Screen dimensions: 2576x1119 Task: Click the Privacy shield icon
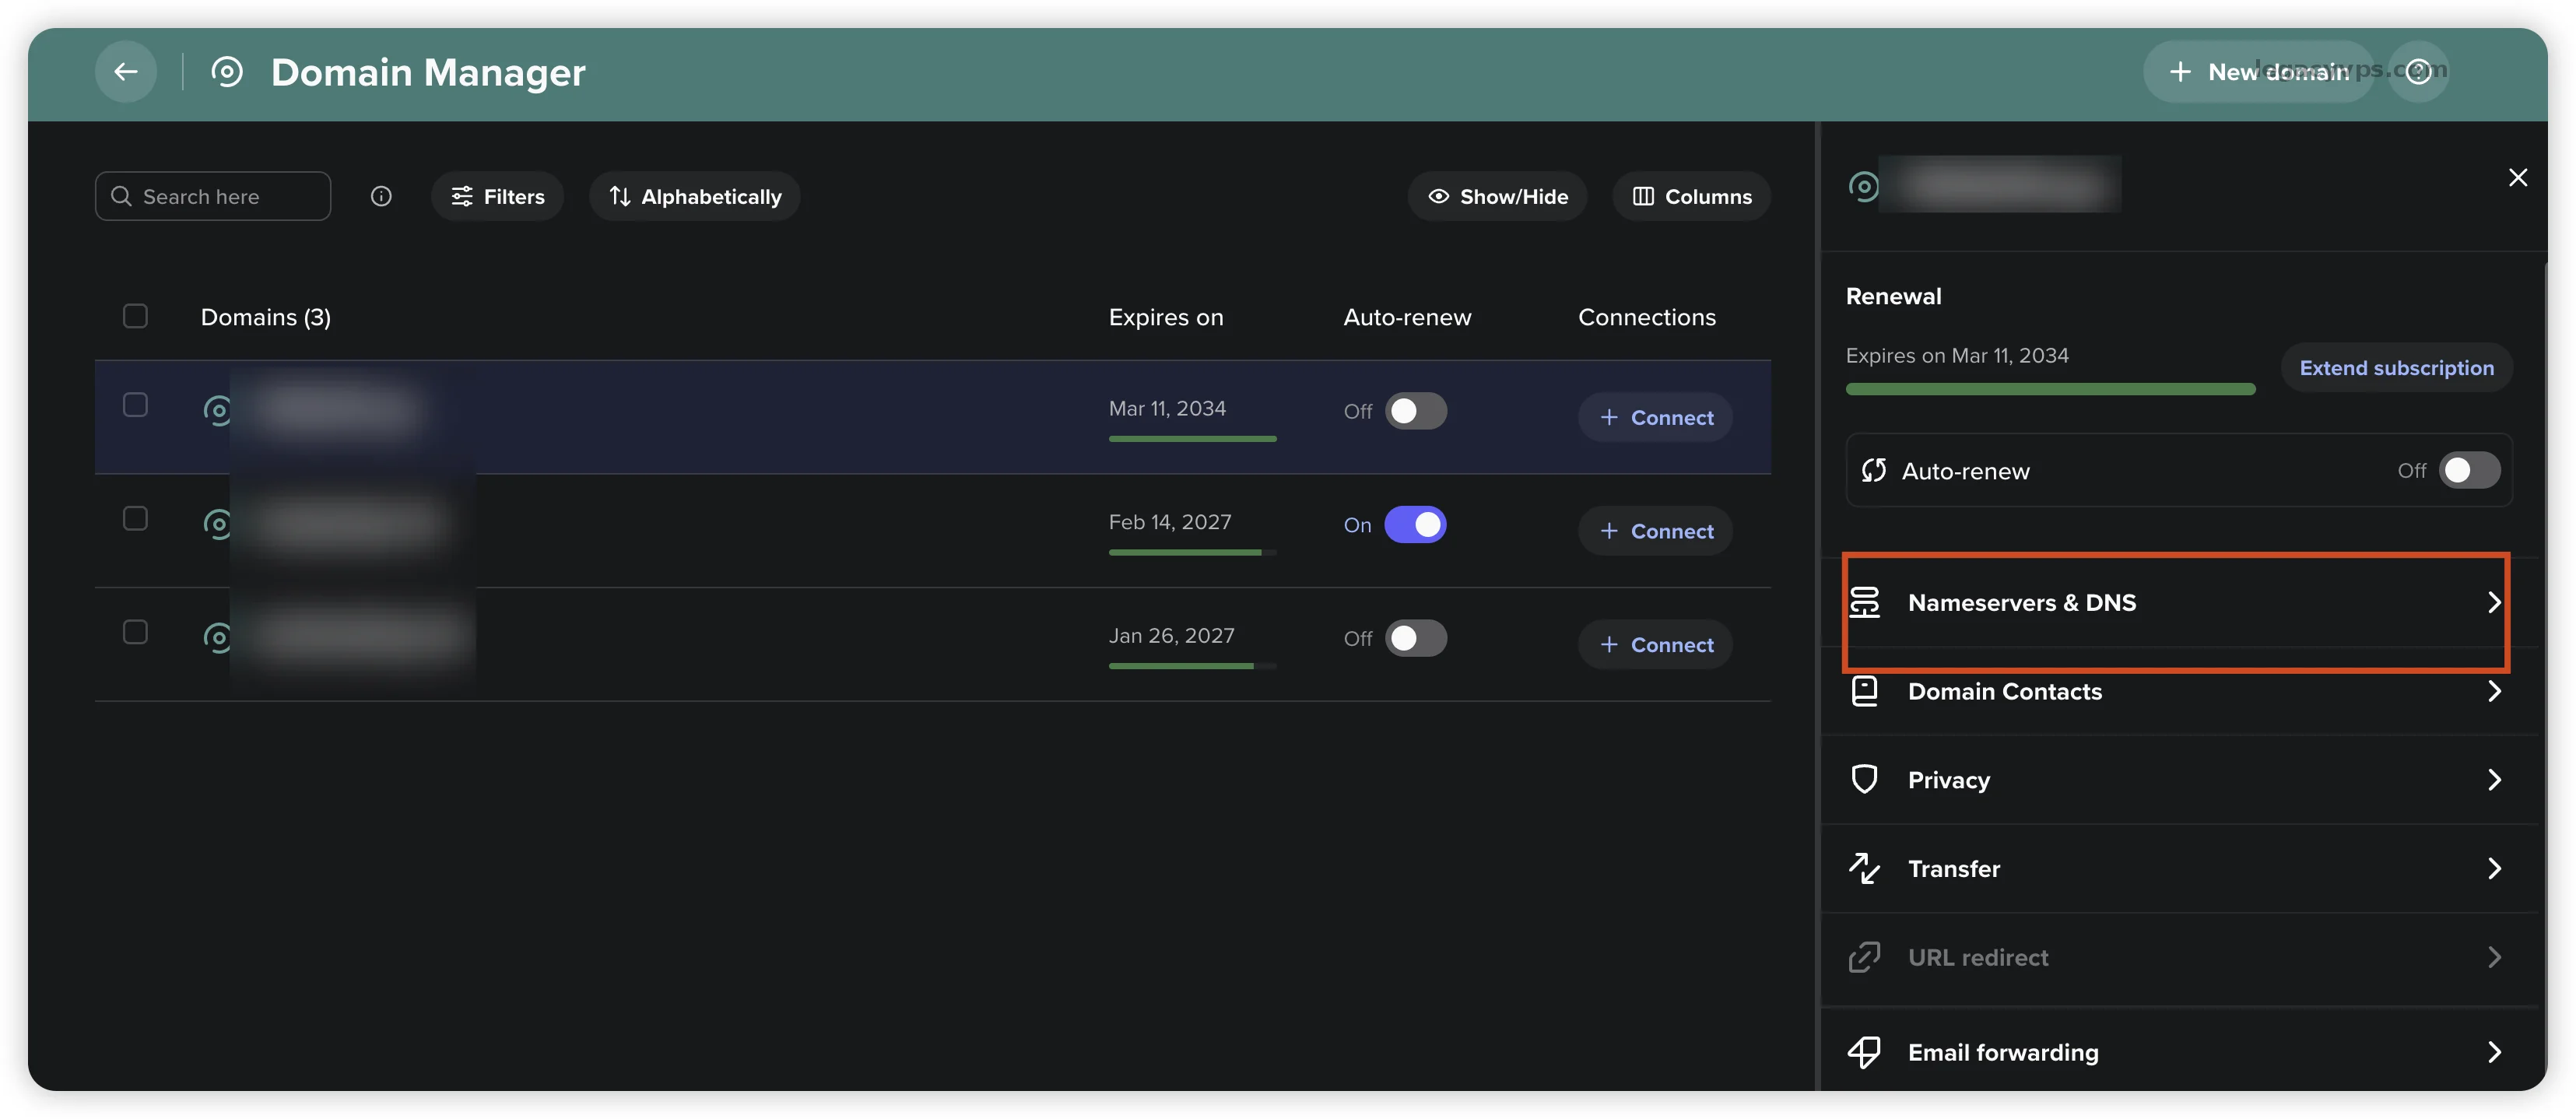click(1864, 779)
